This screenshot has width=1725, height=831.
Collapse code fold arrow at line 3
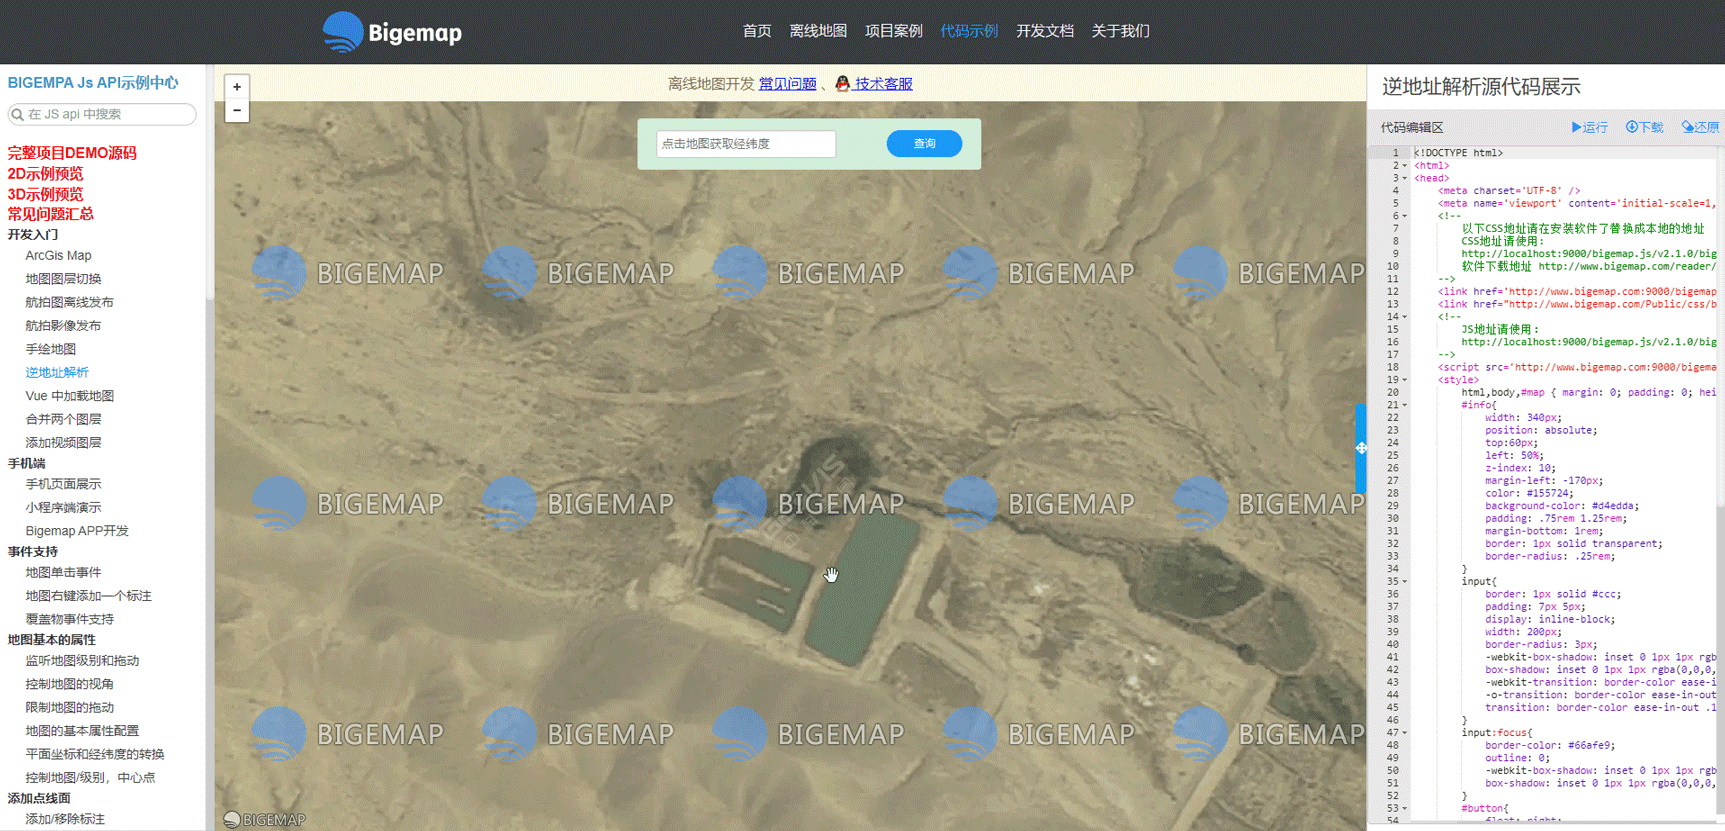click(1404, 178)
